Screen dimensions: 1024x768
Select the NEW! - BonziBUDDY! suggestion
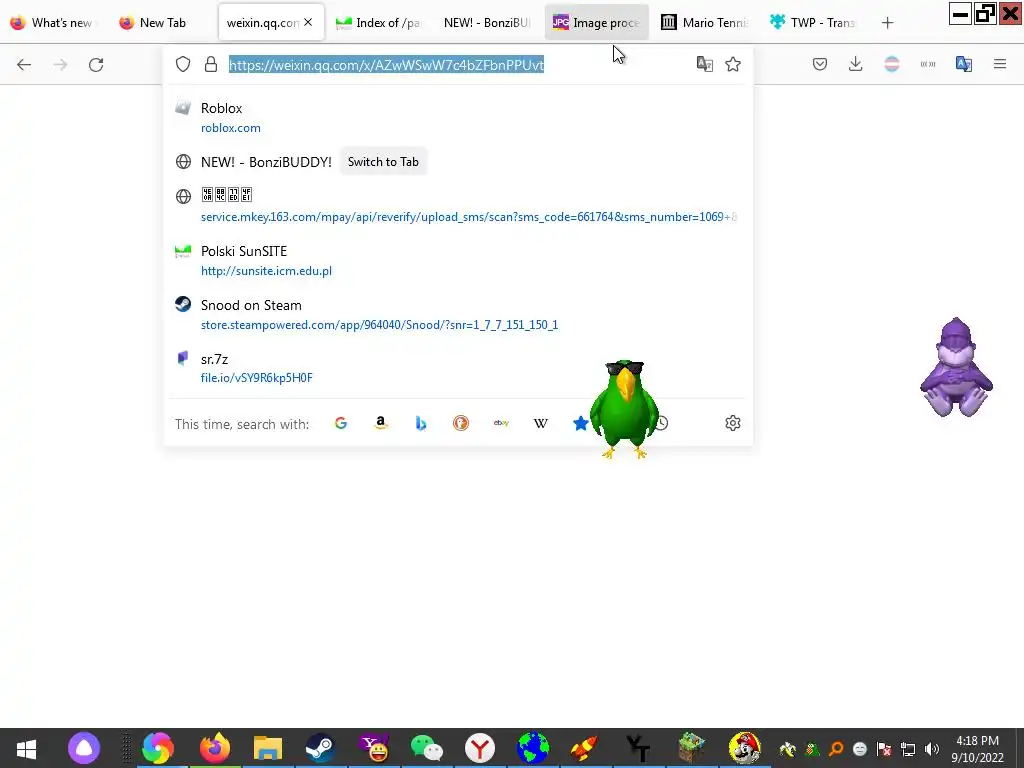(266, 162)
